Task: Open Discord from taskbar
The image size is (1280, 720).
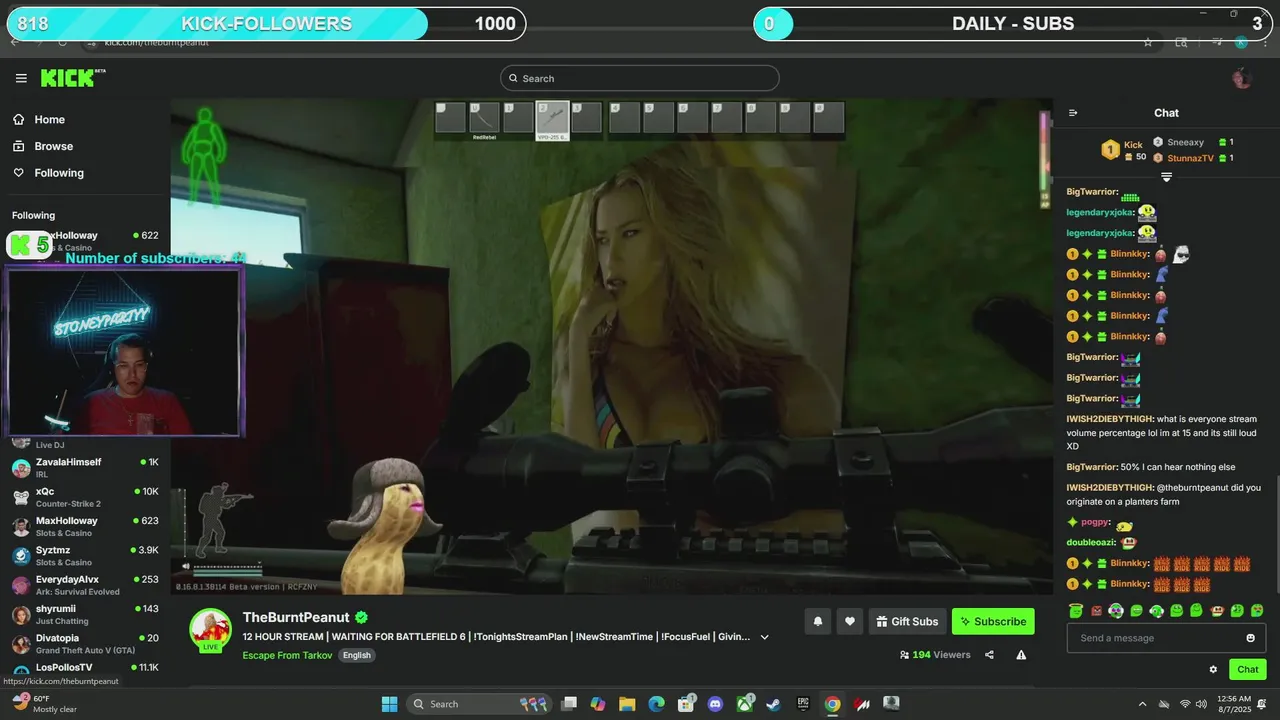Action: [x=715, y=704]
